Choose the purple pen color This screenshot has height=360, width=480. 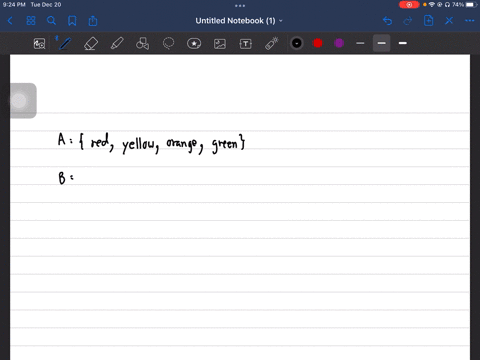click(339, 43)
